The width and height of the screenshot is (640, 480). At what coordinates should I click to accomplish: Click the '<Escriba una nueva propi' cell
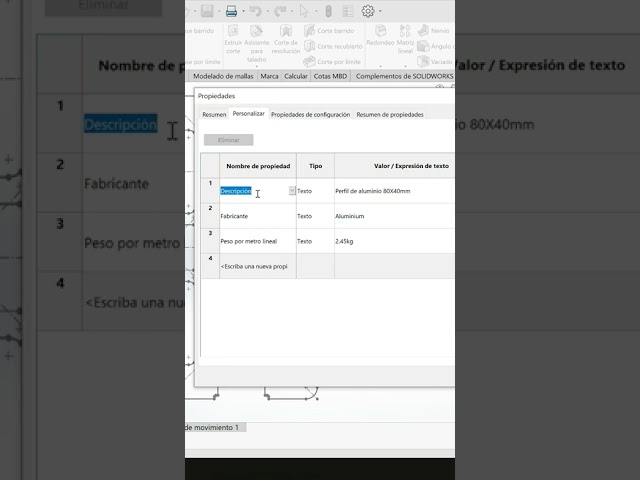258,266
